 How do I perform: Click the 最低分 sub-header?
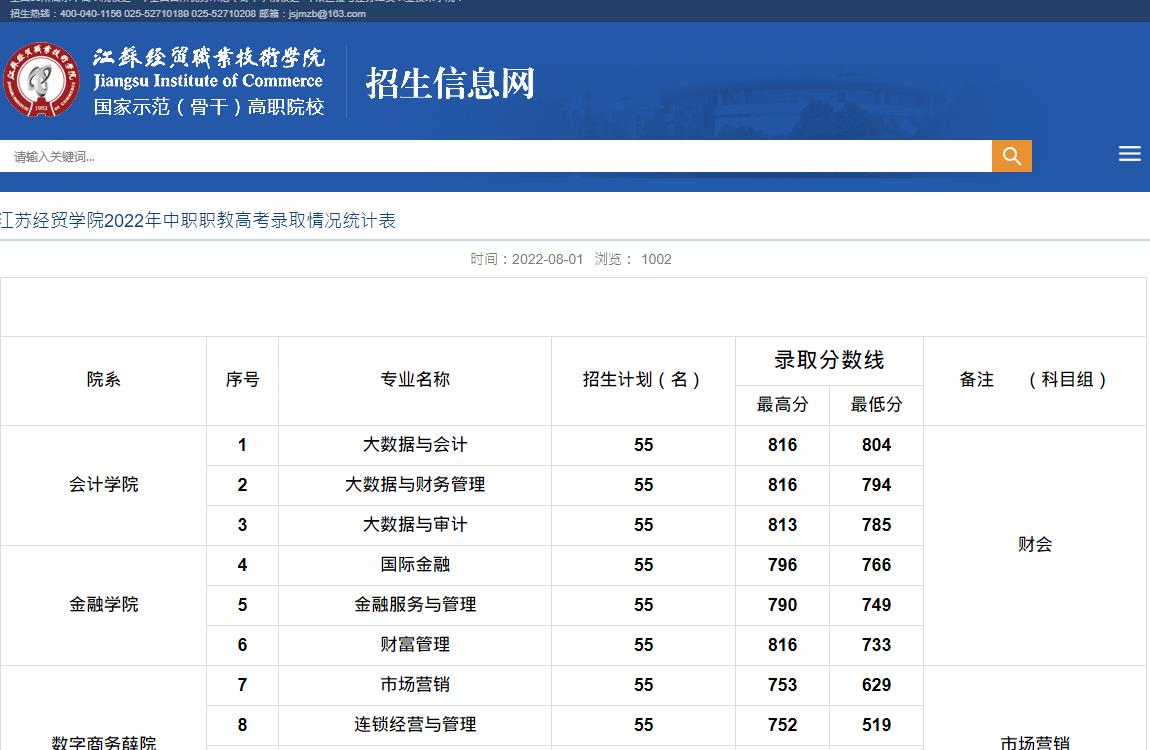(876, 405)
